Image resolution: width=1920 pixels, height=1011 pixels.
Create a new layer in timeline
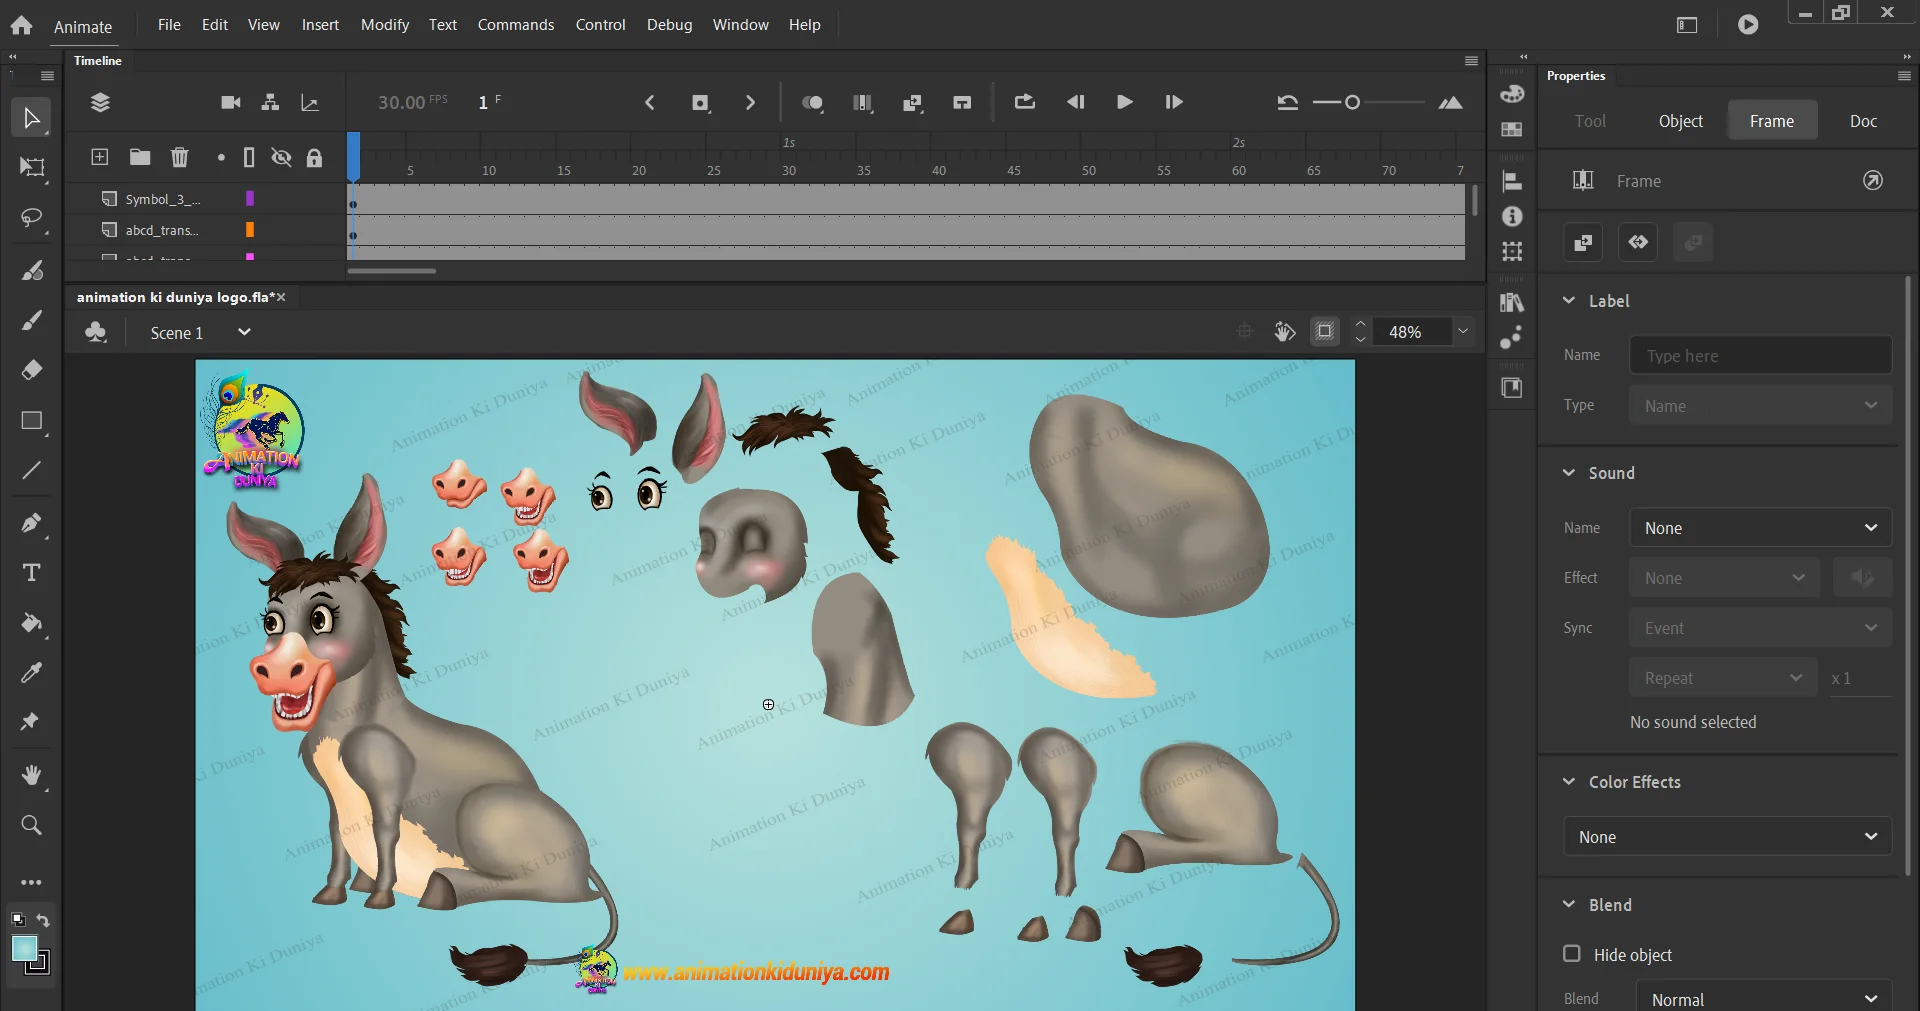pyautogui.click(x=100, y=157)
